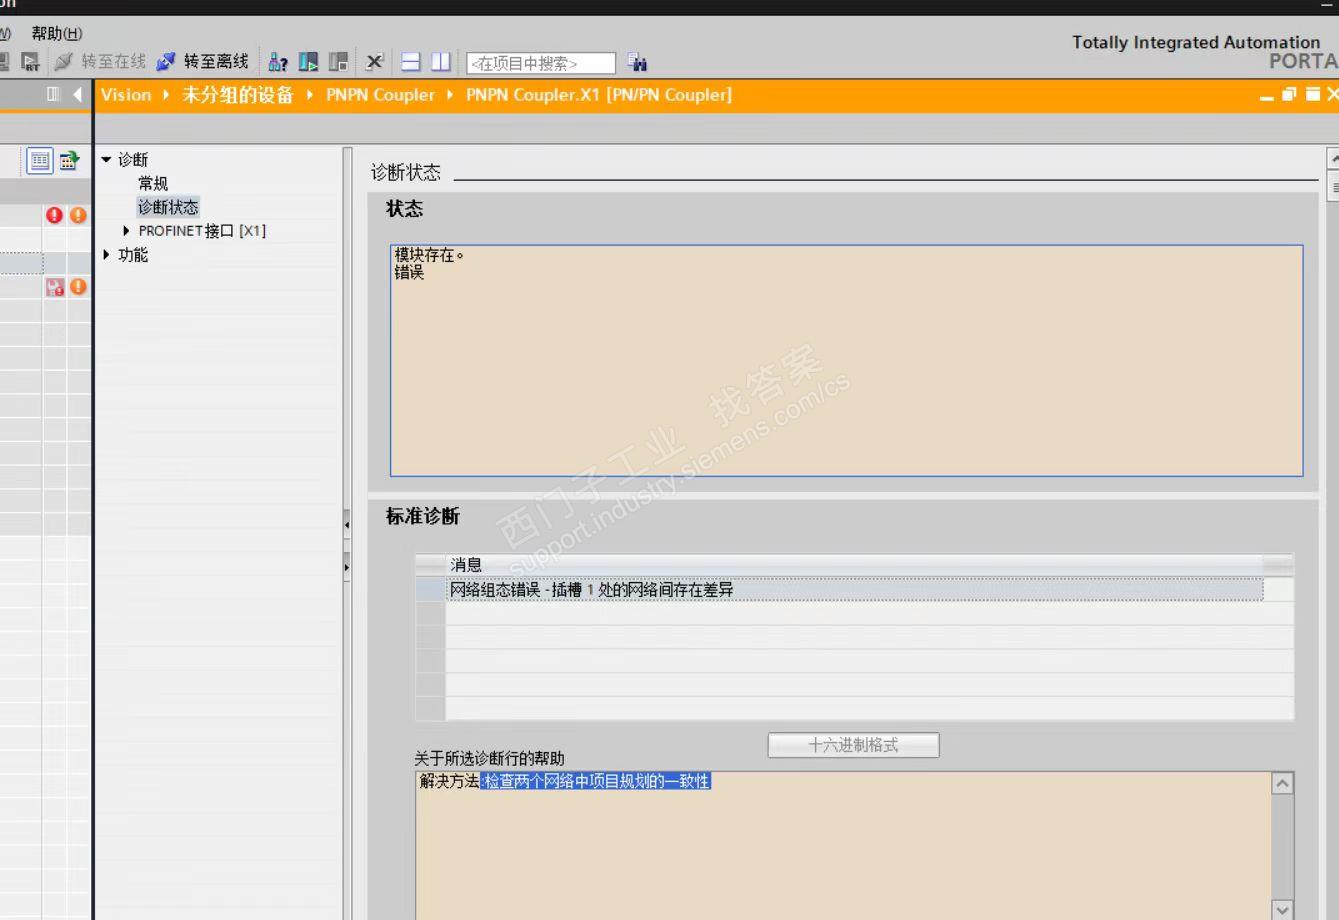Click the highlighted 检查两个网络中项目规划的一致性 text
The image size is (1339, 920).
(596, 781)
